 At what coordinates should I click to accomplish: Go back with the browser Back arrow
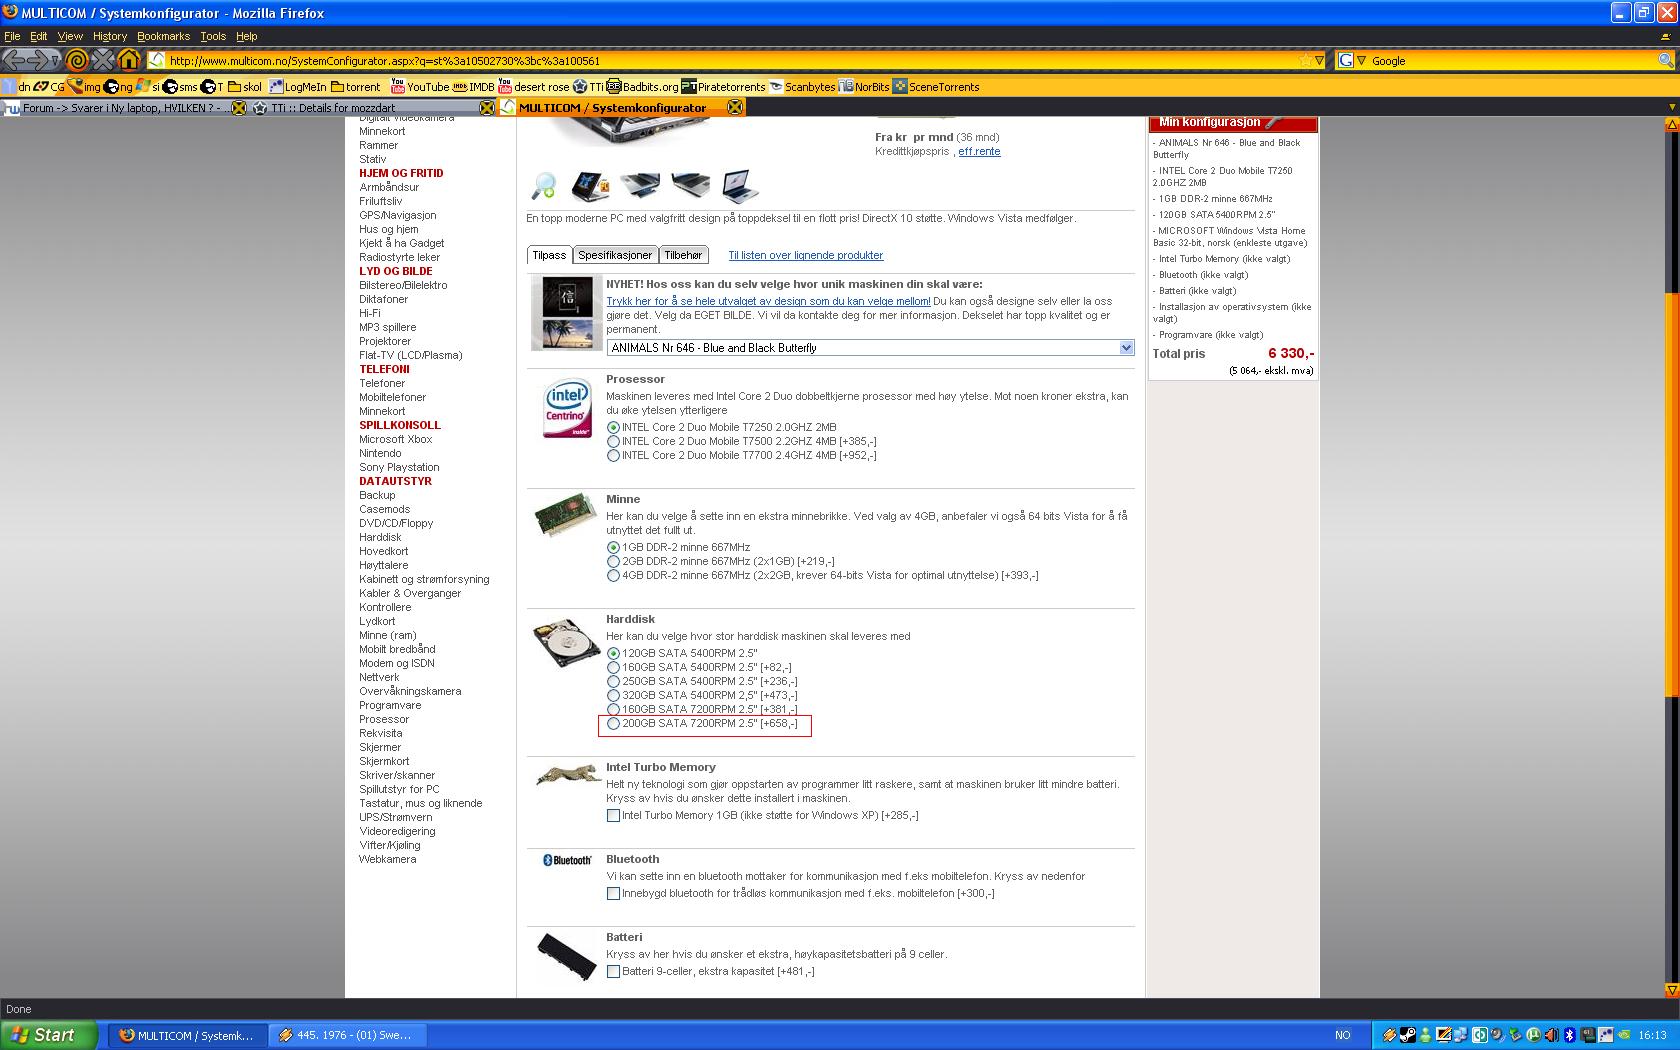pyautogui.click(x=16, y=60)
